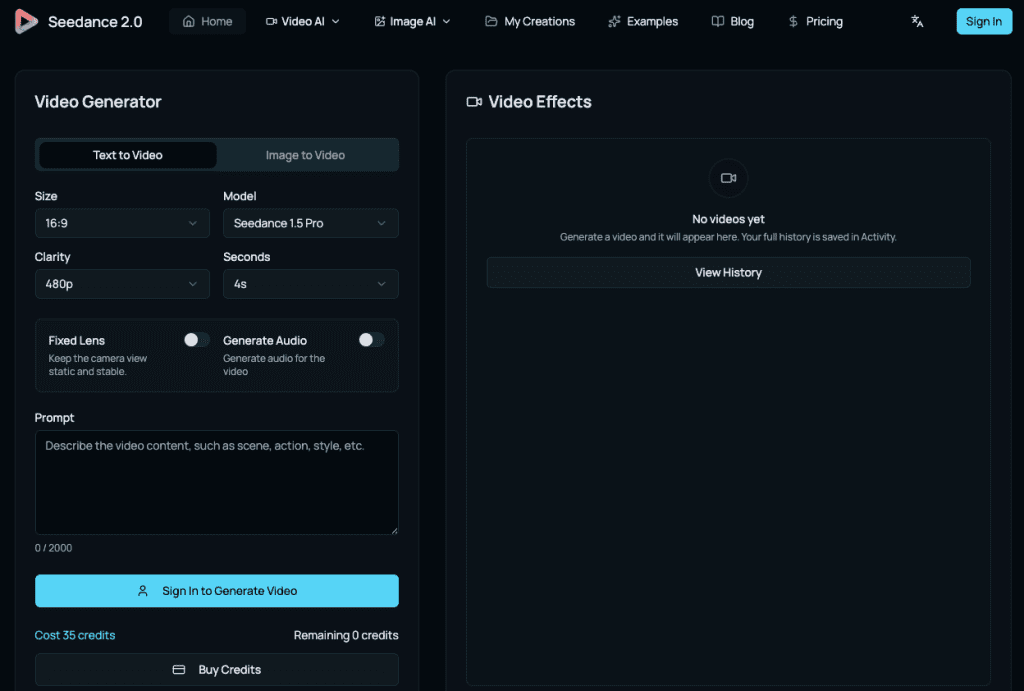This screenshot has width=1024, height=691.
Task: Expand the Size 16:9 dropdown
Action: (122, 223)
